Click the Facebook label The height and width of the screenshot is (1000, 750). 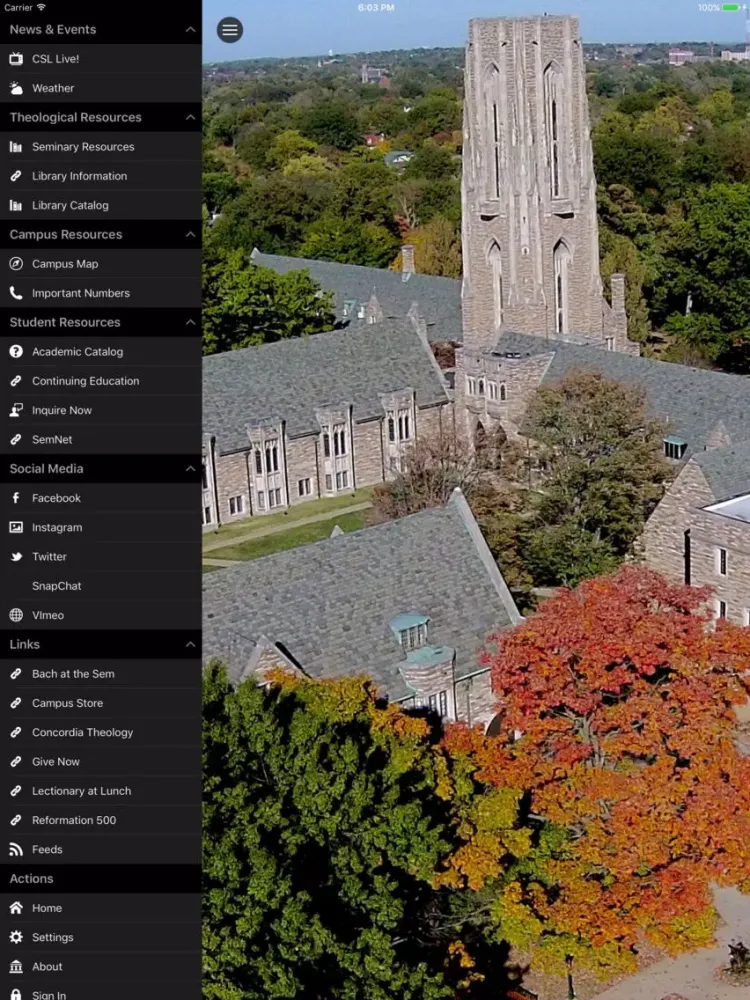[x=56, y=498]
